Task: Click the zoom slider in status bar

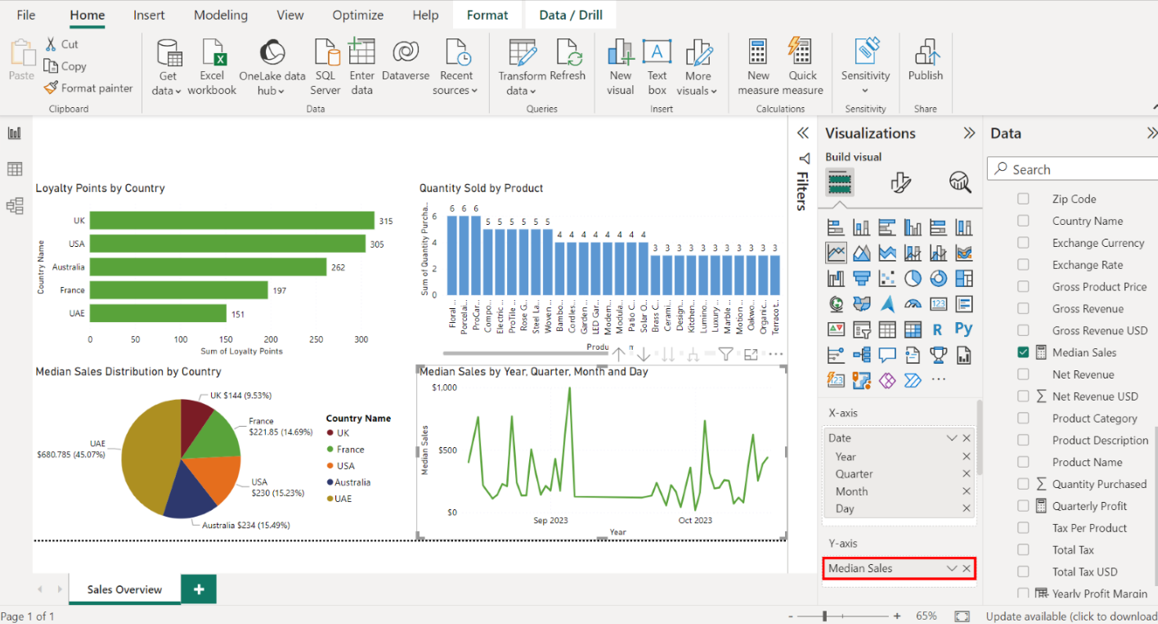Action: (x=825, y=616)
